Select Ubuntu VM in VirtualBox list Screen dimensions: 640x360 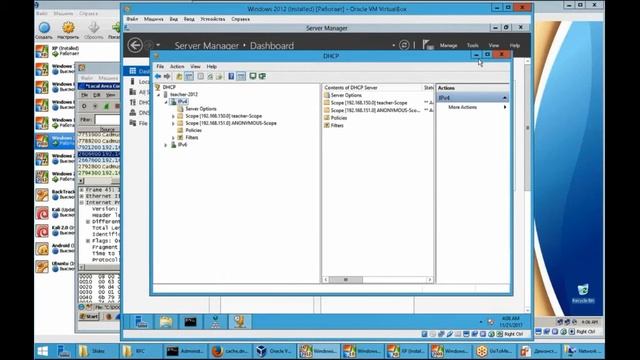click(x=55, y=266)
